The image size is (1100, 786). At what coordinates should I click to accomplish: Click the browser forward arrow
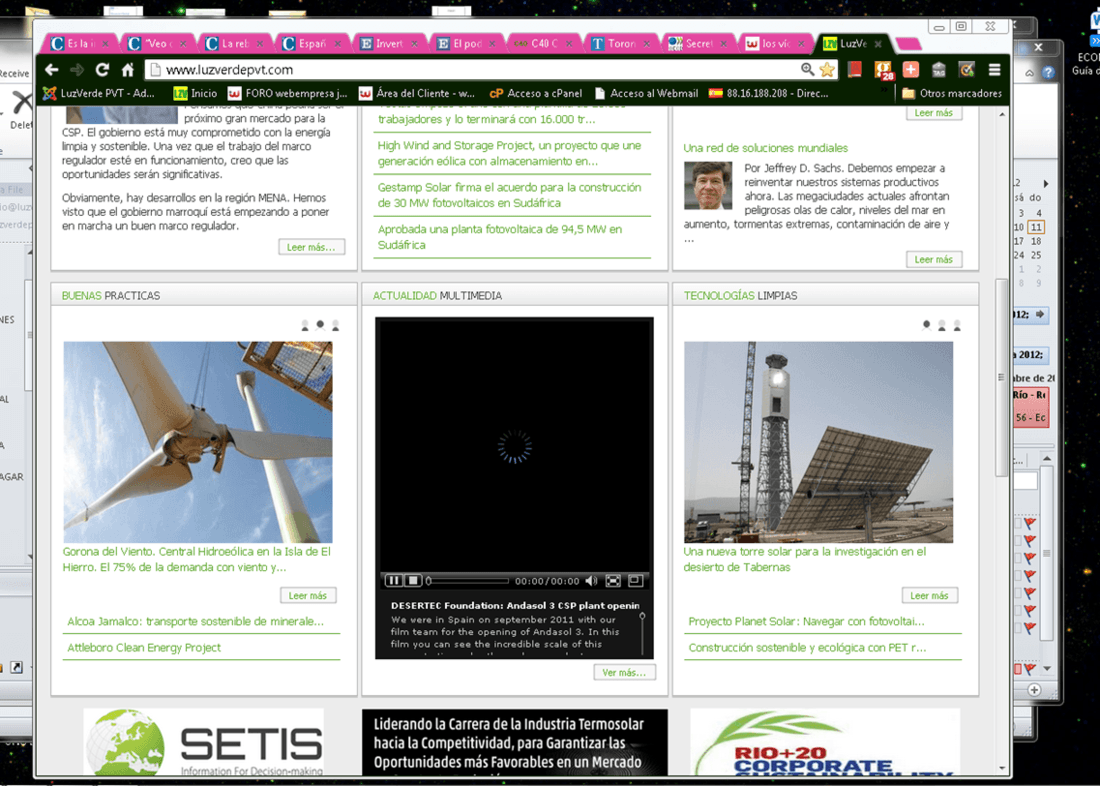pos(77,69)
